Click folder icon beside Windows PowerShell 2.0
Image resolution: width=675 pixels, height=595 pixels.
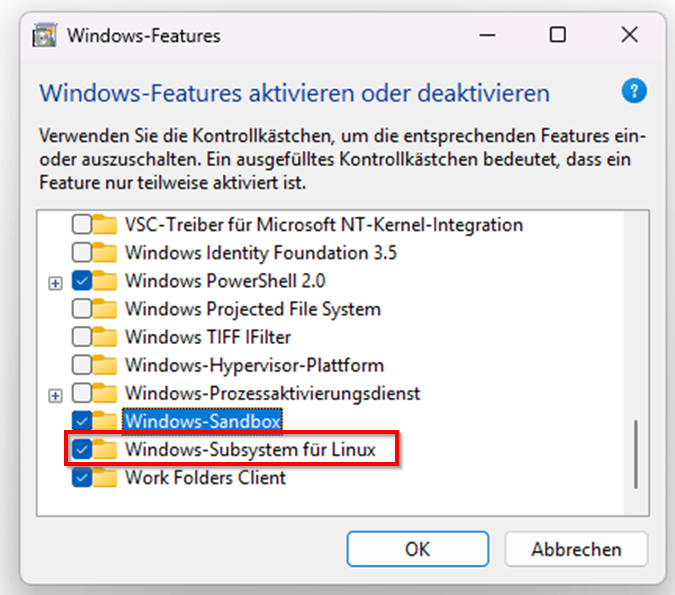coord(105,281)
